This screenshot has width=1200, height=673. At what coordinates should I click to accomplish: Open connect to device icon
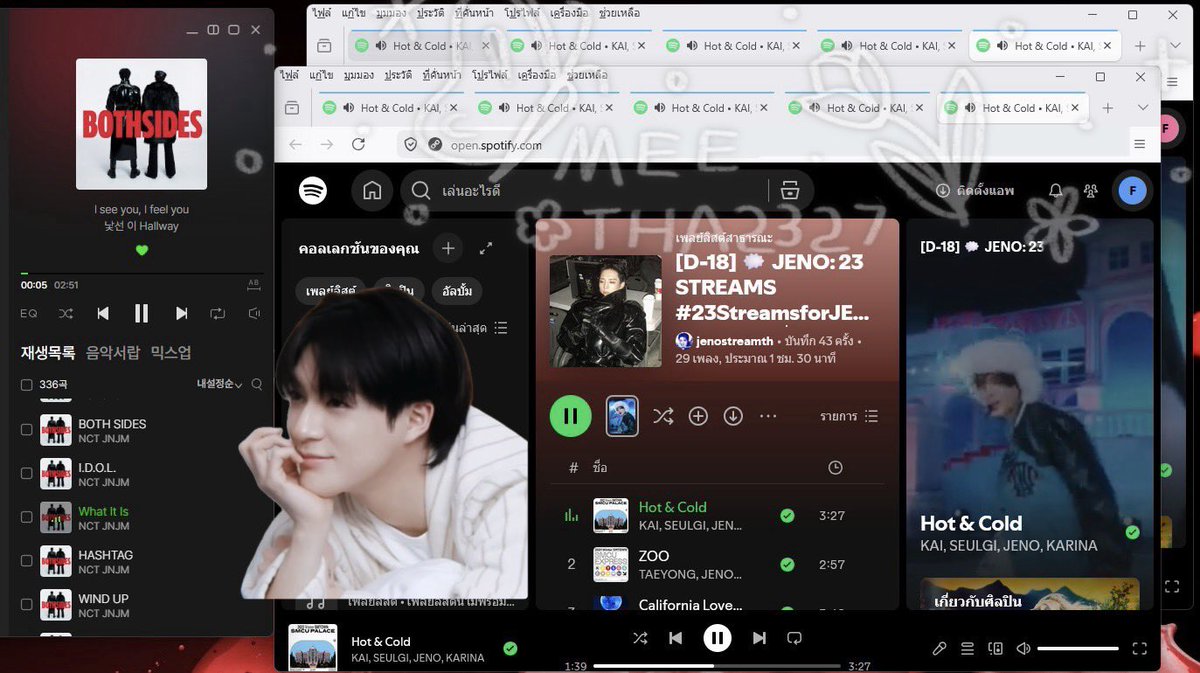995,648
